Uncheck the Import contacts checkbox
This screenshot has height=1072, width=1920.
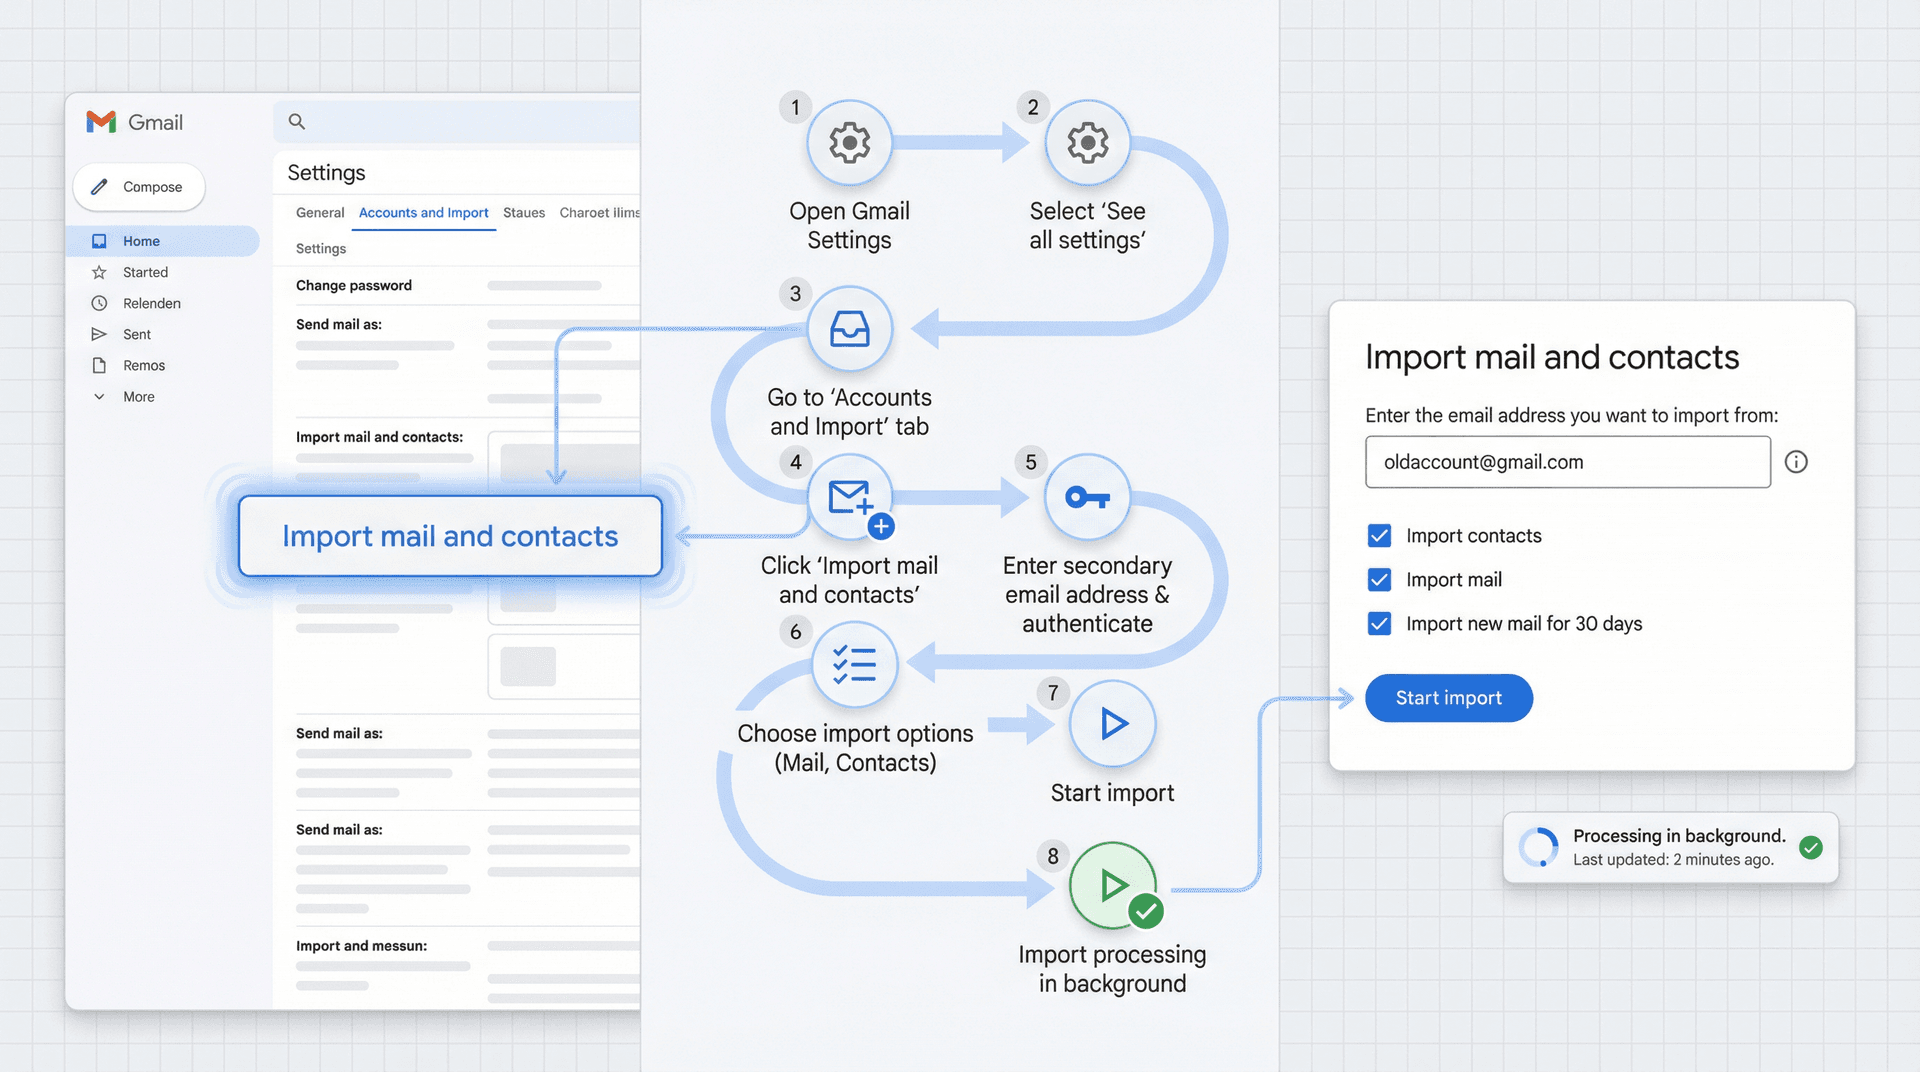pyautogui.click(x=1379, y=535)
